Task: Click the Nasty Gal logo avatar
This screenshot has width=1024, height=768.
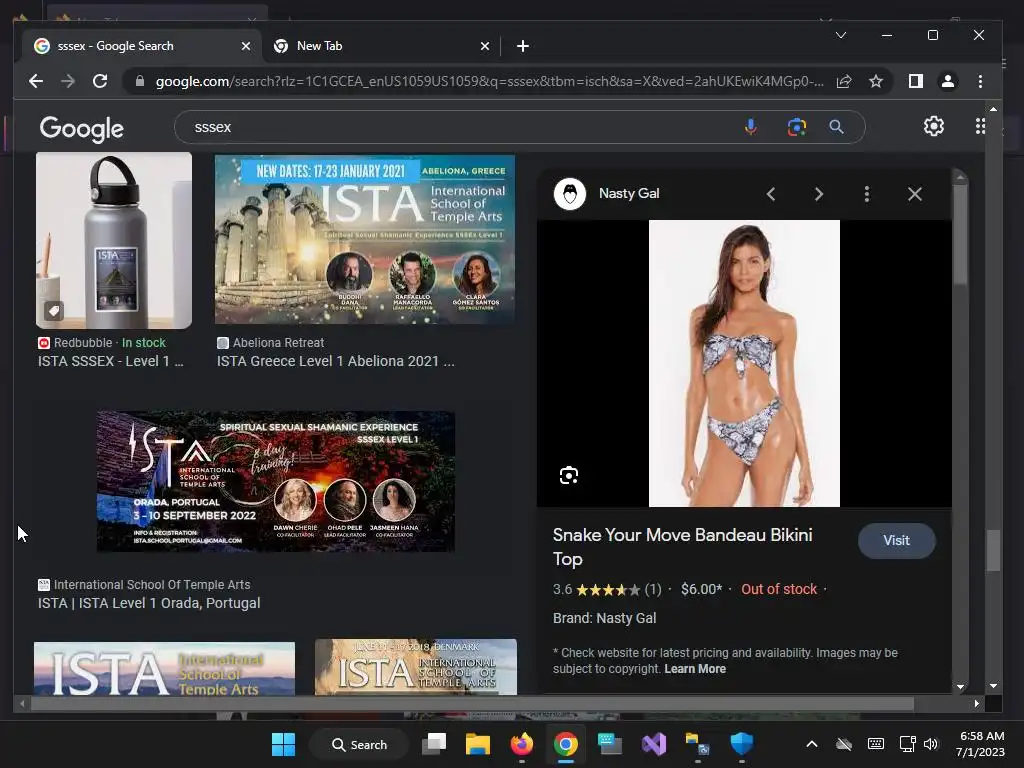Action: click(570, 194)
